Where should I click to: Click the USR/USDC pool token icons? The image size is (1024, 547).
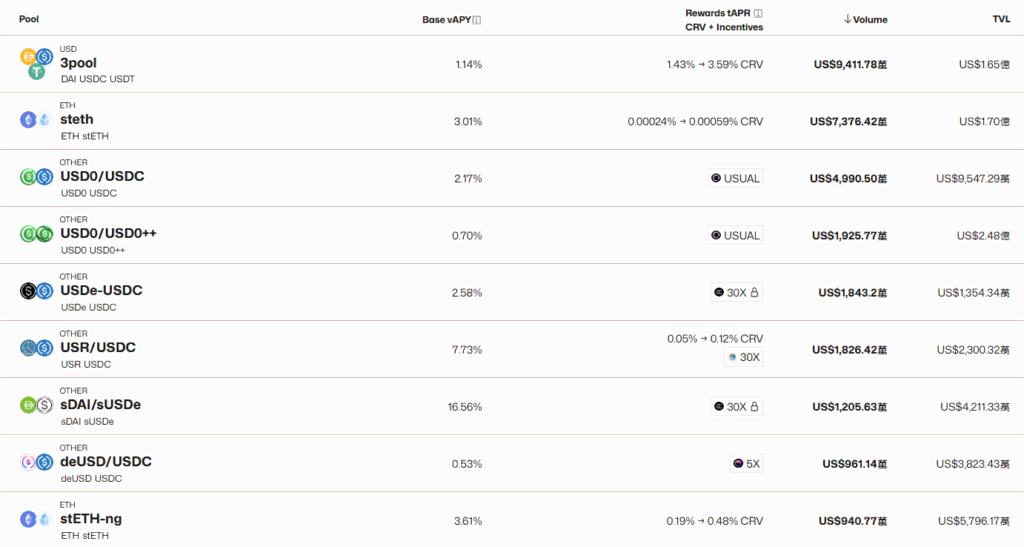tap(36, 348)
